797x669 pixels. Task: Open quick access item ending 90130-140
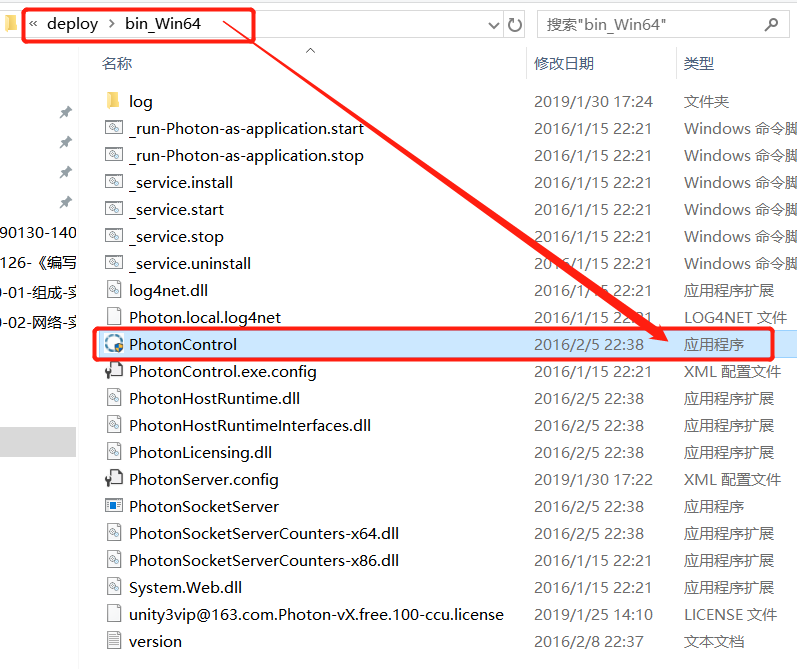(38, 233)
